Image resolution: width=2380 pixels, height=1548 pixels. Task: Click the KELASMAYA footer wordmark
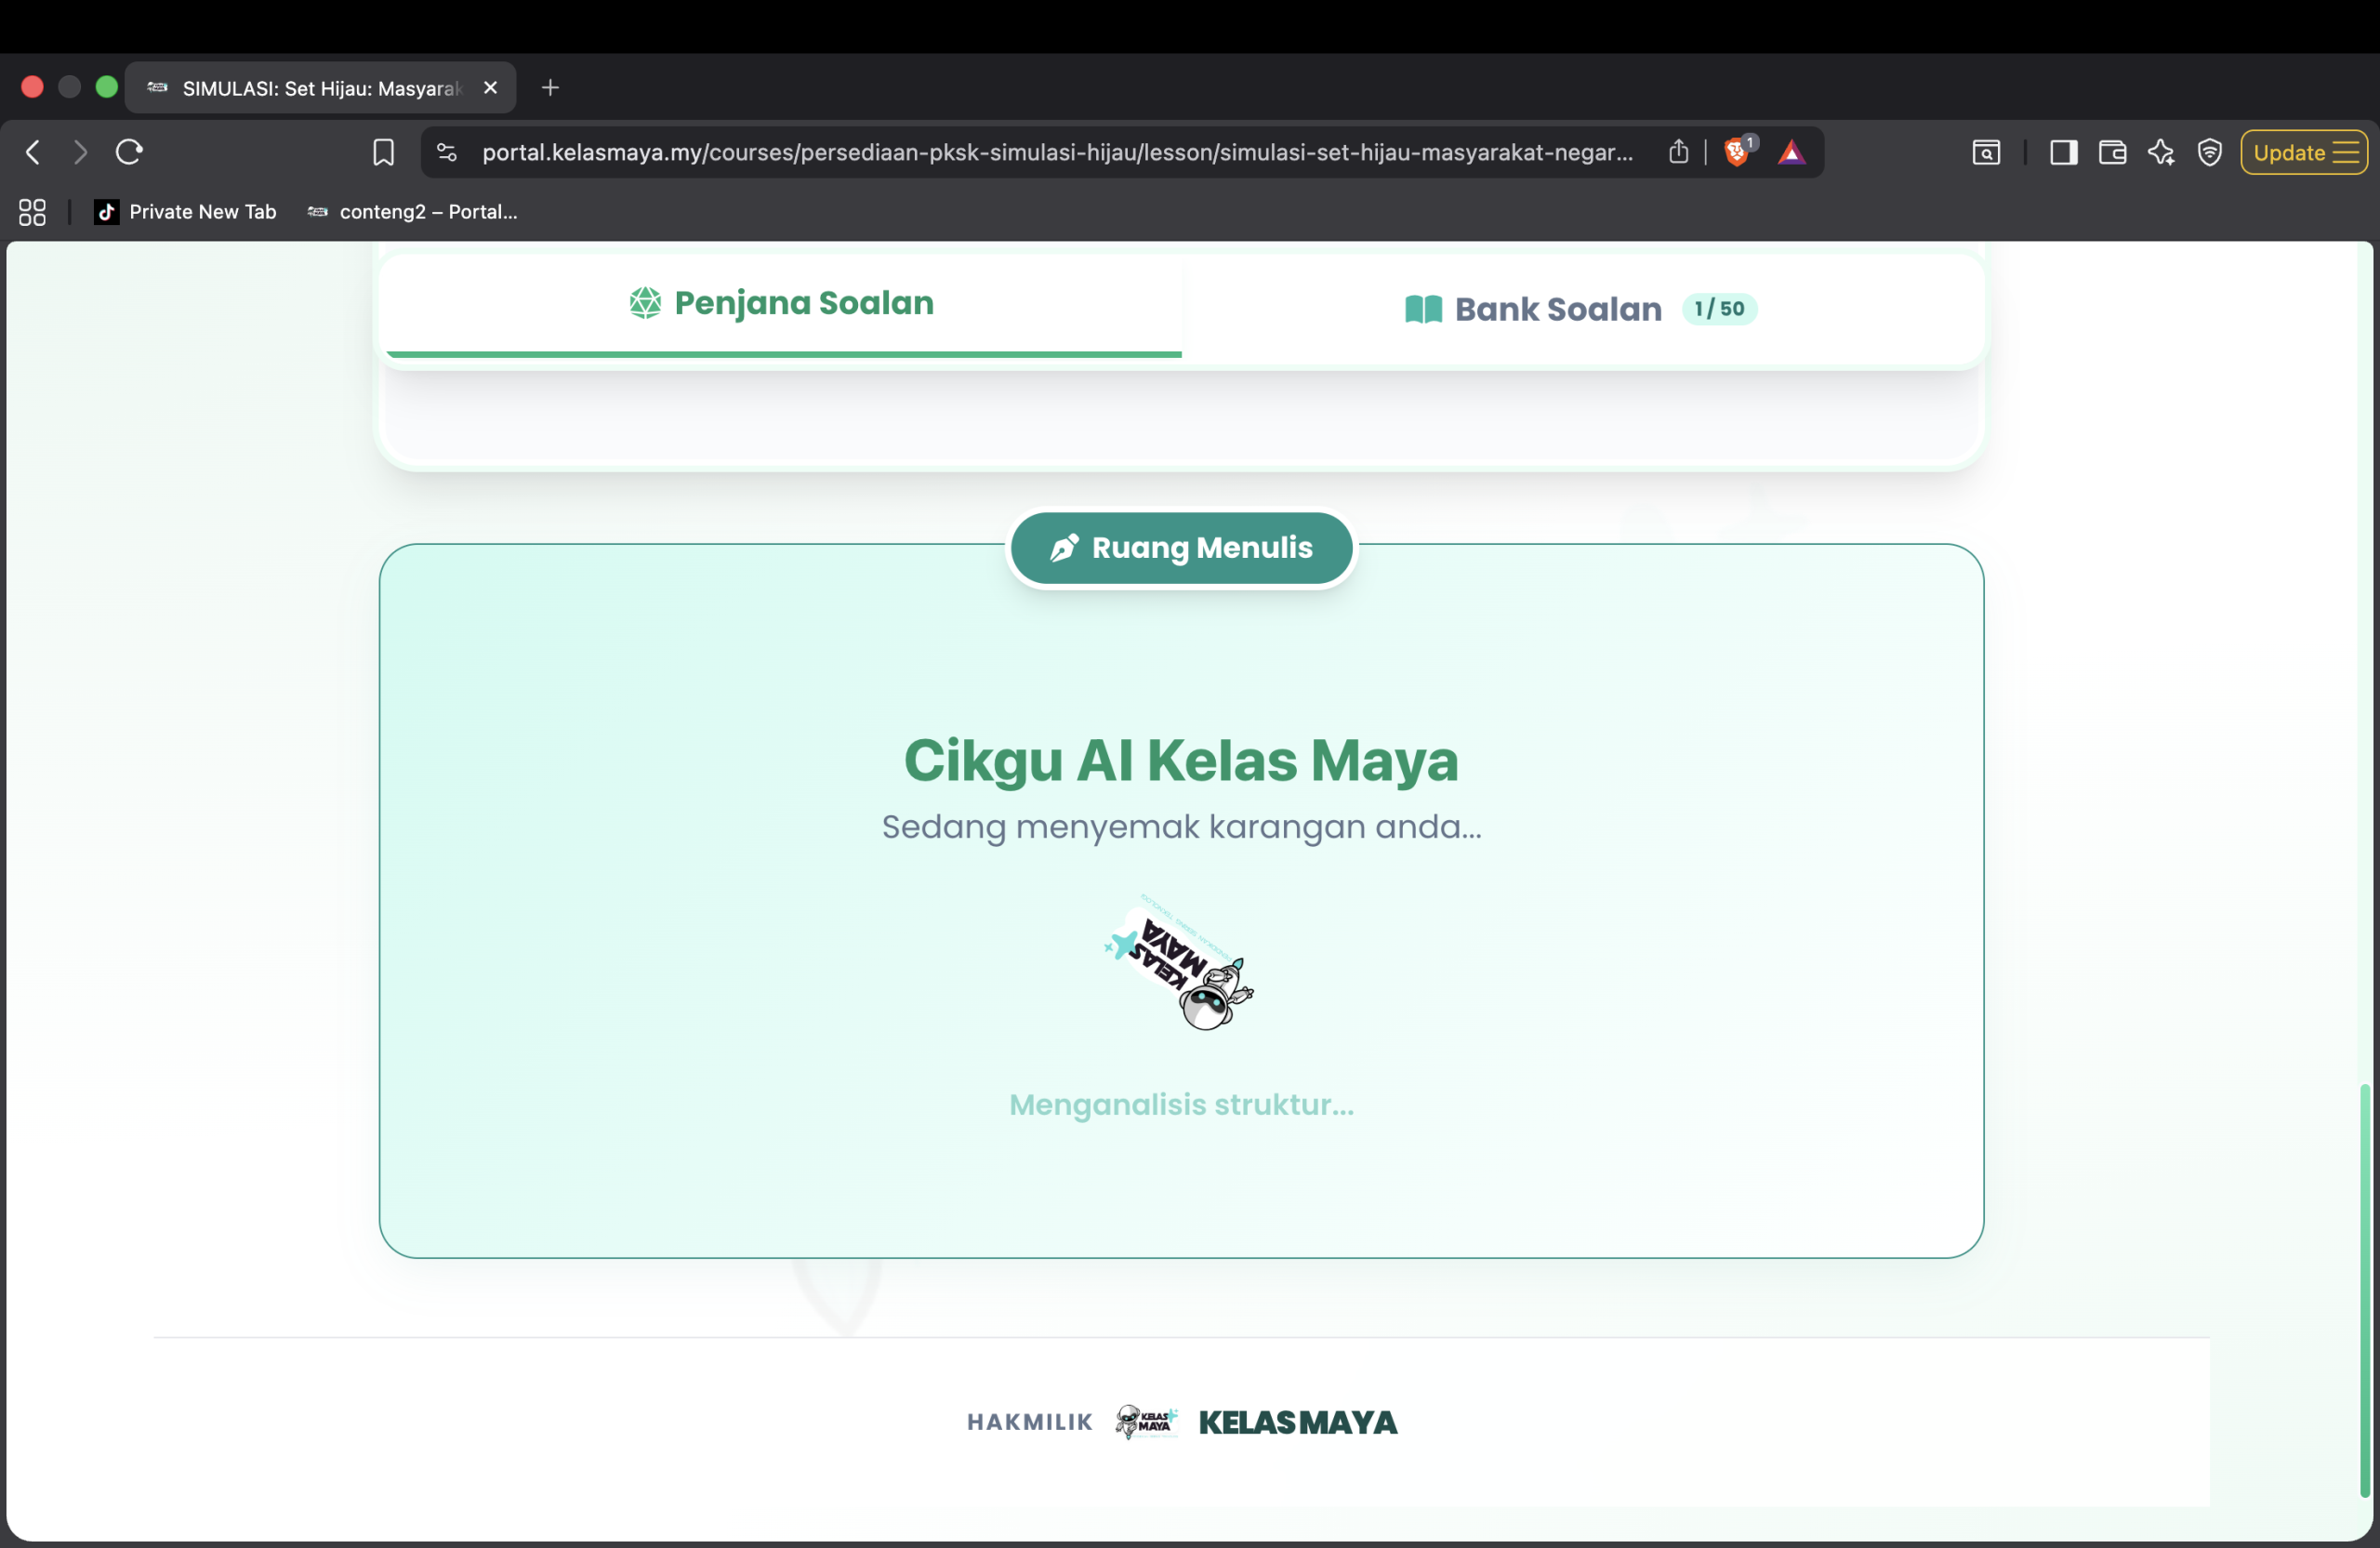click(x=1298, y=1423)
